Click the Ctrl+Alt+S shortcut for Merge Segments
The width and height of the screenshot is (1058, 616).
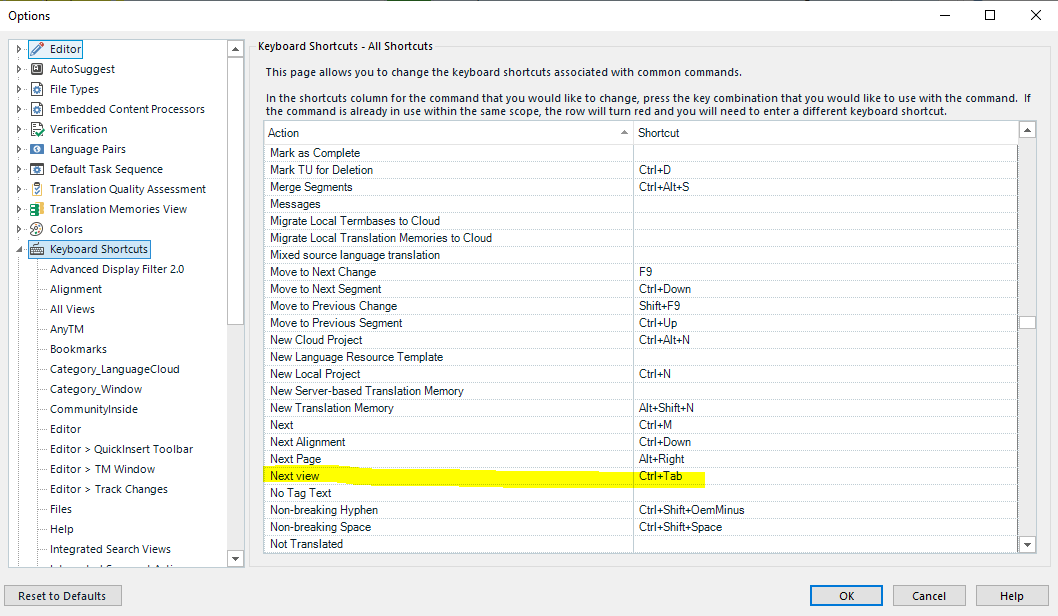825,187
